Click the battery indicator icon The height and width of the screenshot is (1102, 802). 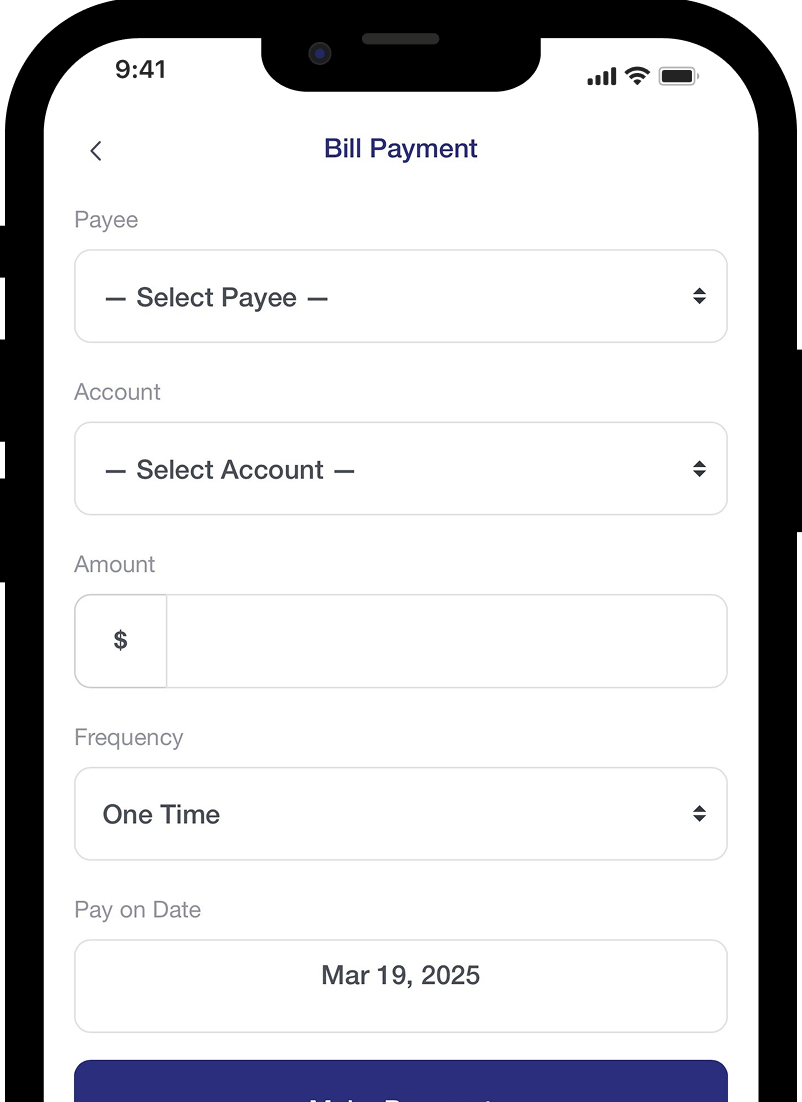pos(679,76)
